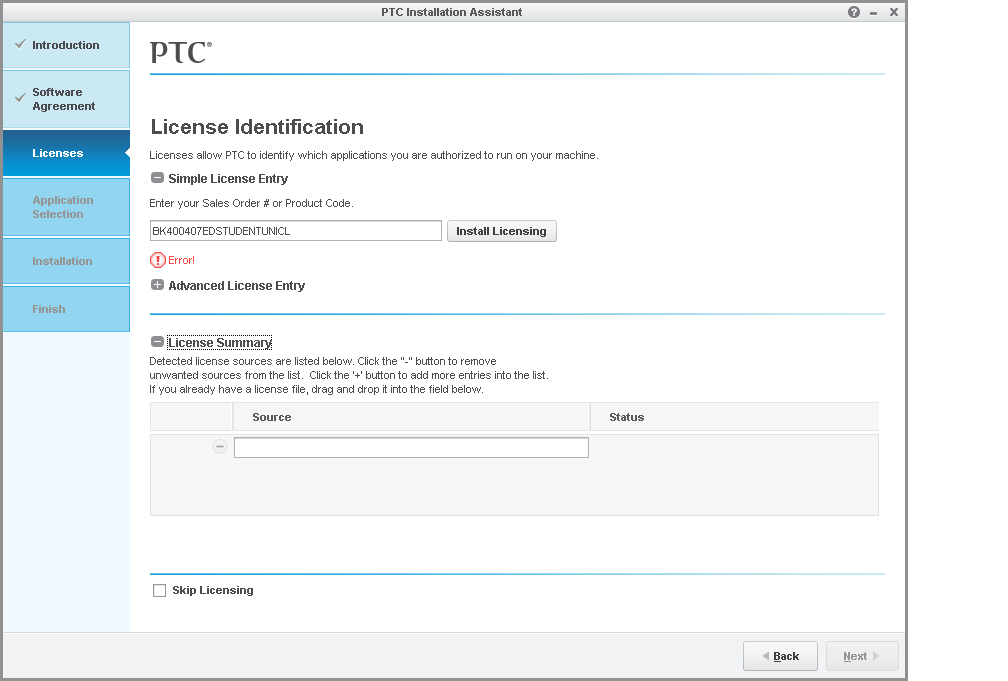The image size is (1008, 681).
Task: Collapse the License Summary section
Action: pos(157,342)
